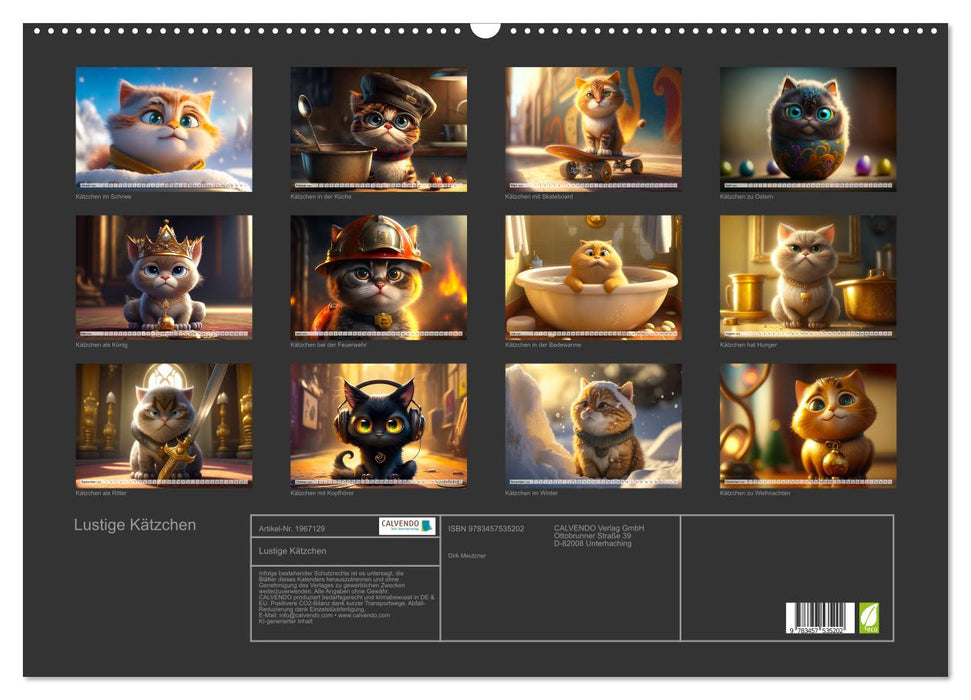Click the Kätzchen hat Hunger image
Screen dimensions: 971x700
tap(807, 277)
